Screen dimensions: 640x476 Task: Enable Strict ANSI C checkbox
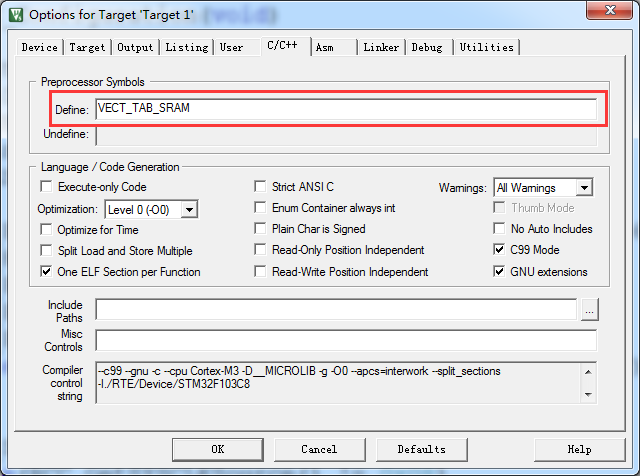(260, 187)
